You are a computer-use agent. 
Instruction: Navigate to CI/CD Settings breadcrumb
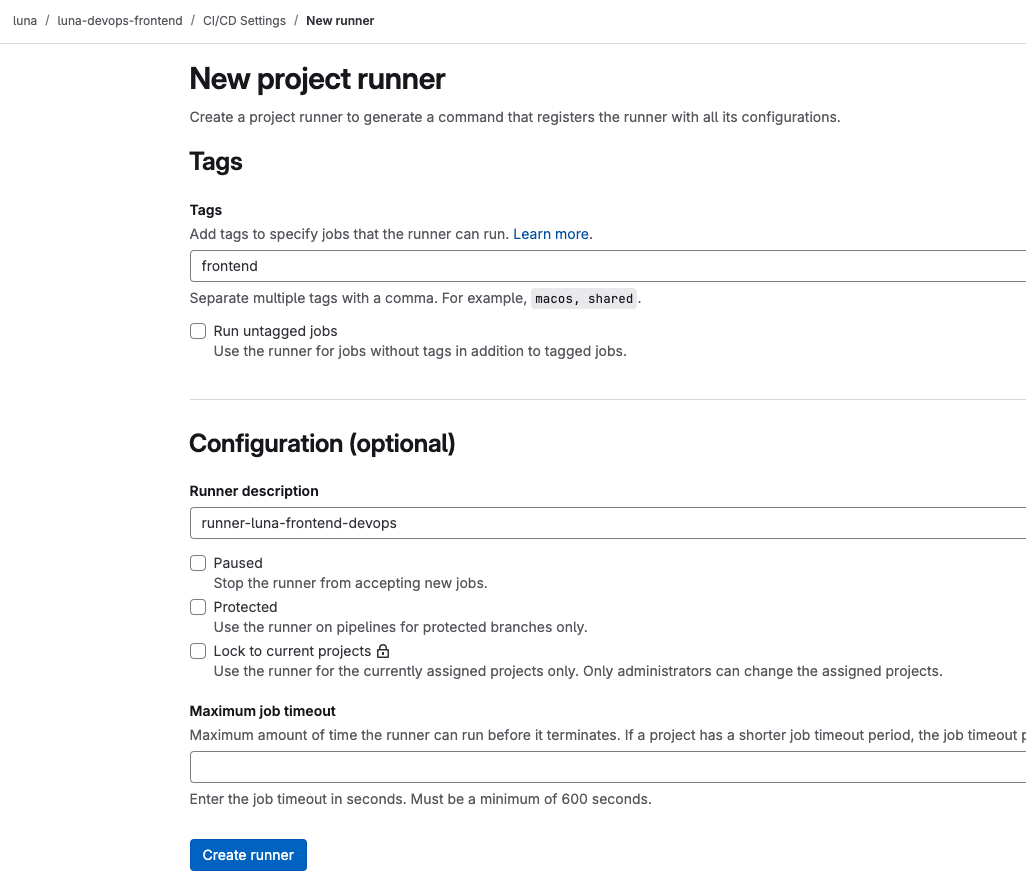(244, 21)
